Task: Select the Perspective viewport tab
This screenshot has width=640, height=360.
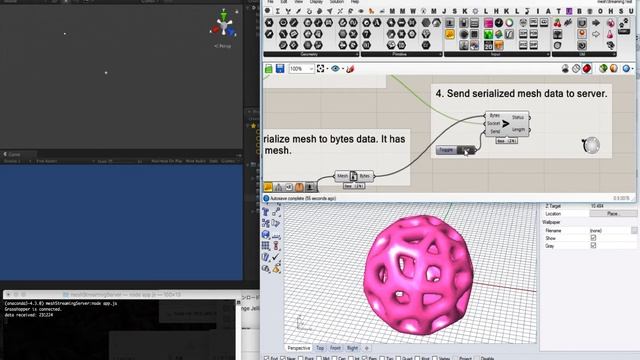Action: pyautogui.click(x=299, y=348)
